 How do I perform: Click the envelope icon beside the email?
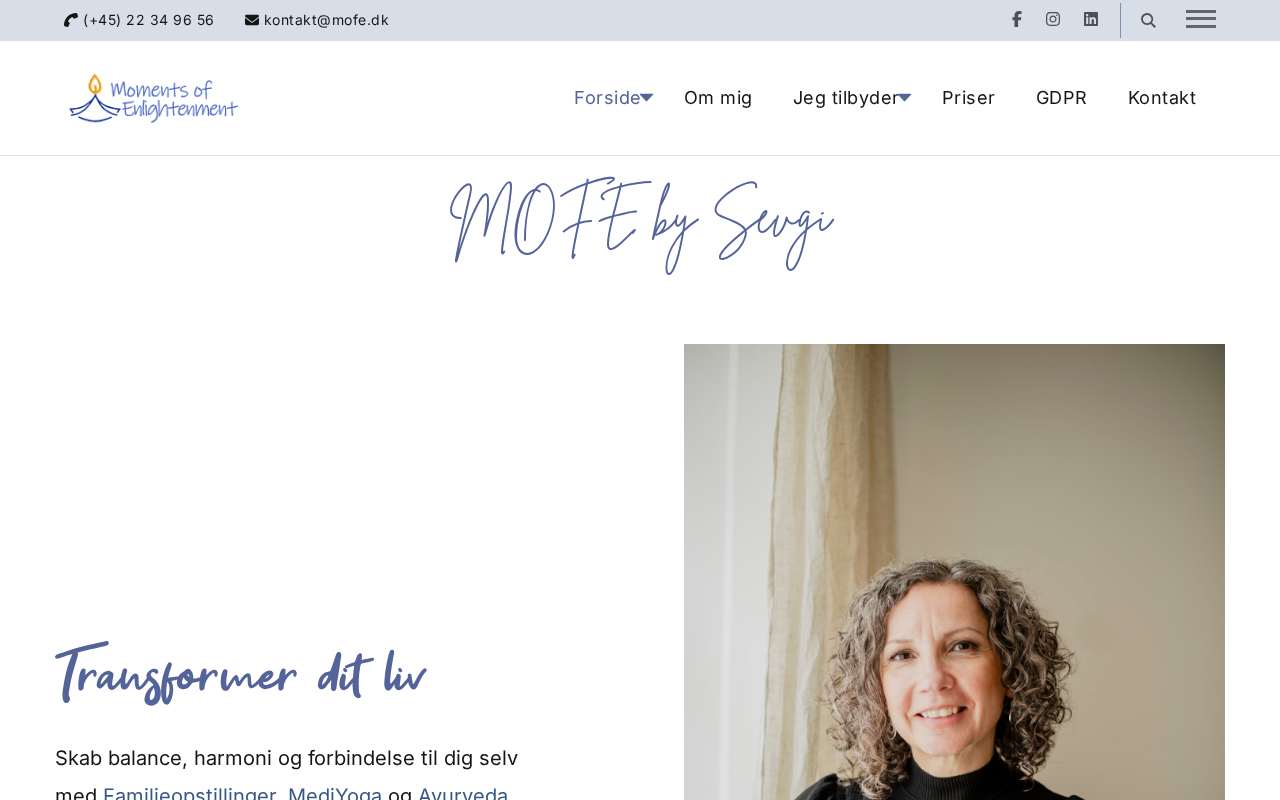pos(252,20)
